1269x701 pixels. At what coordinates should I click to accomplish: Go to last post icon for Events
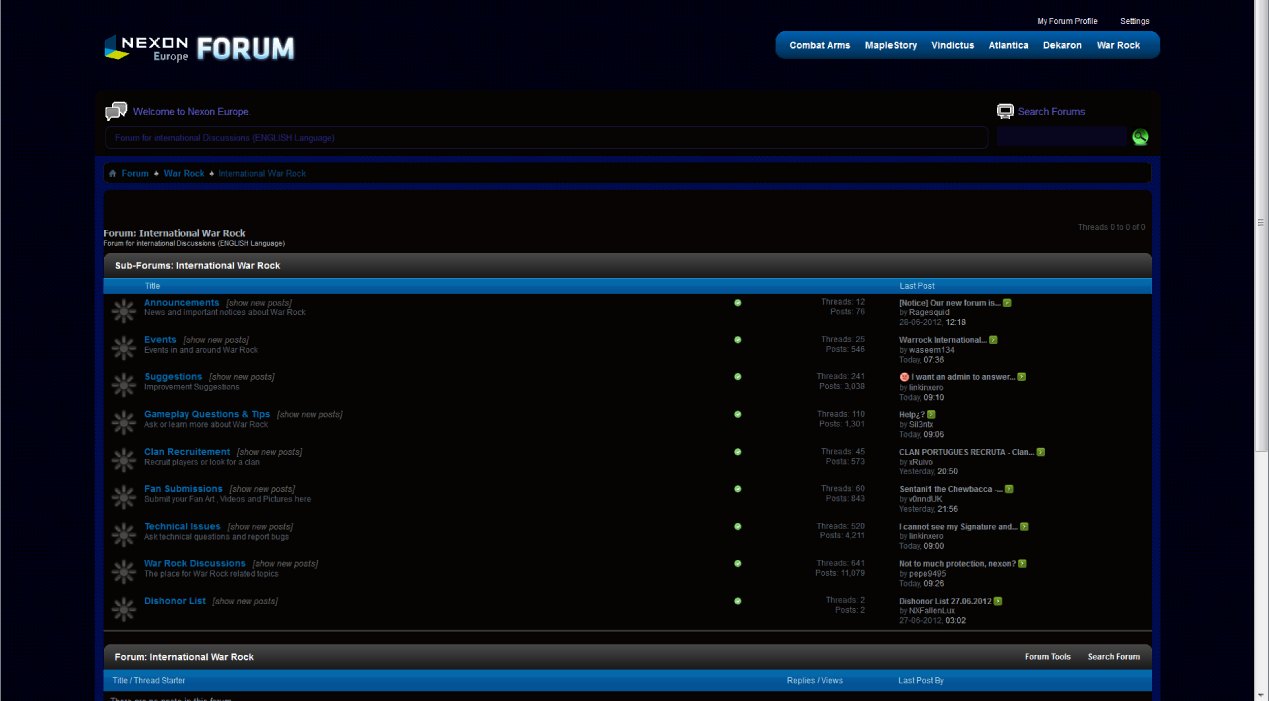point(993,340)
